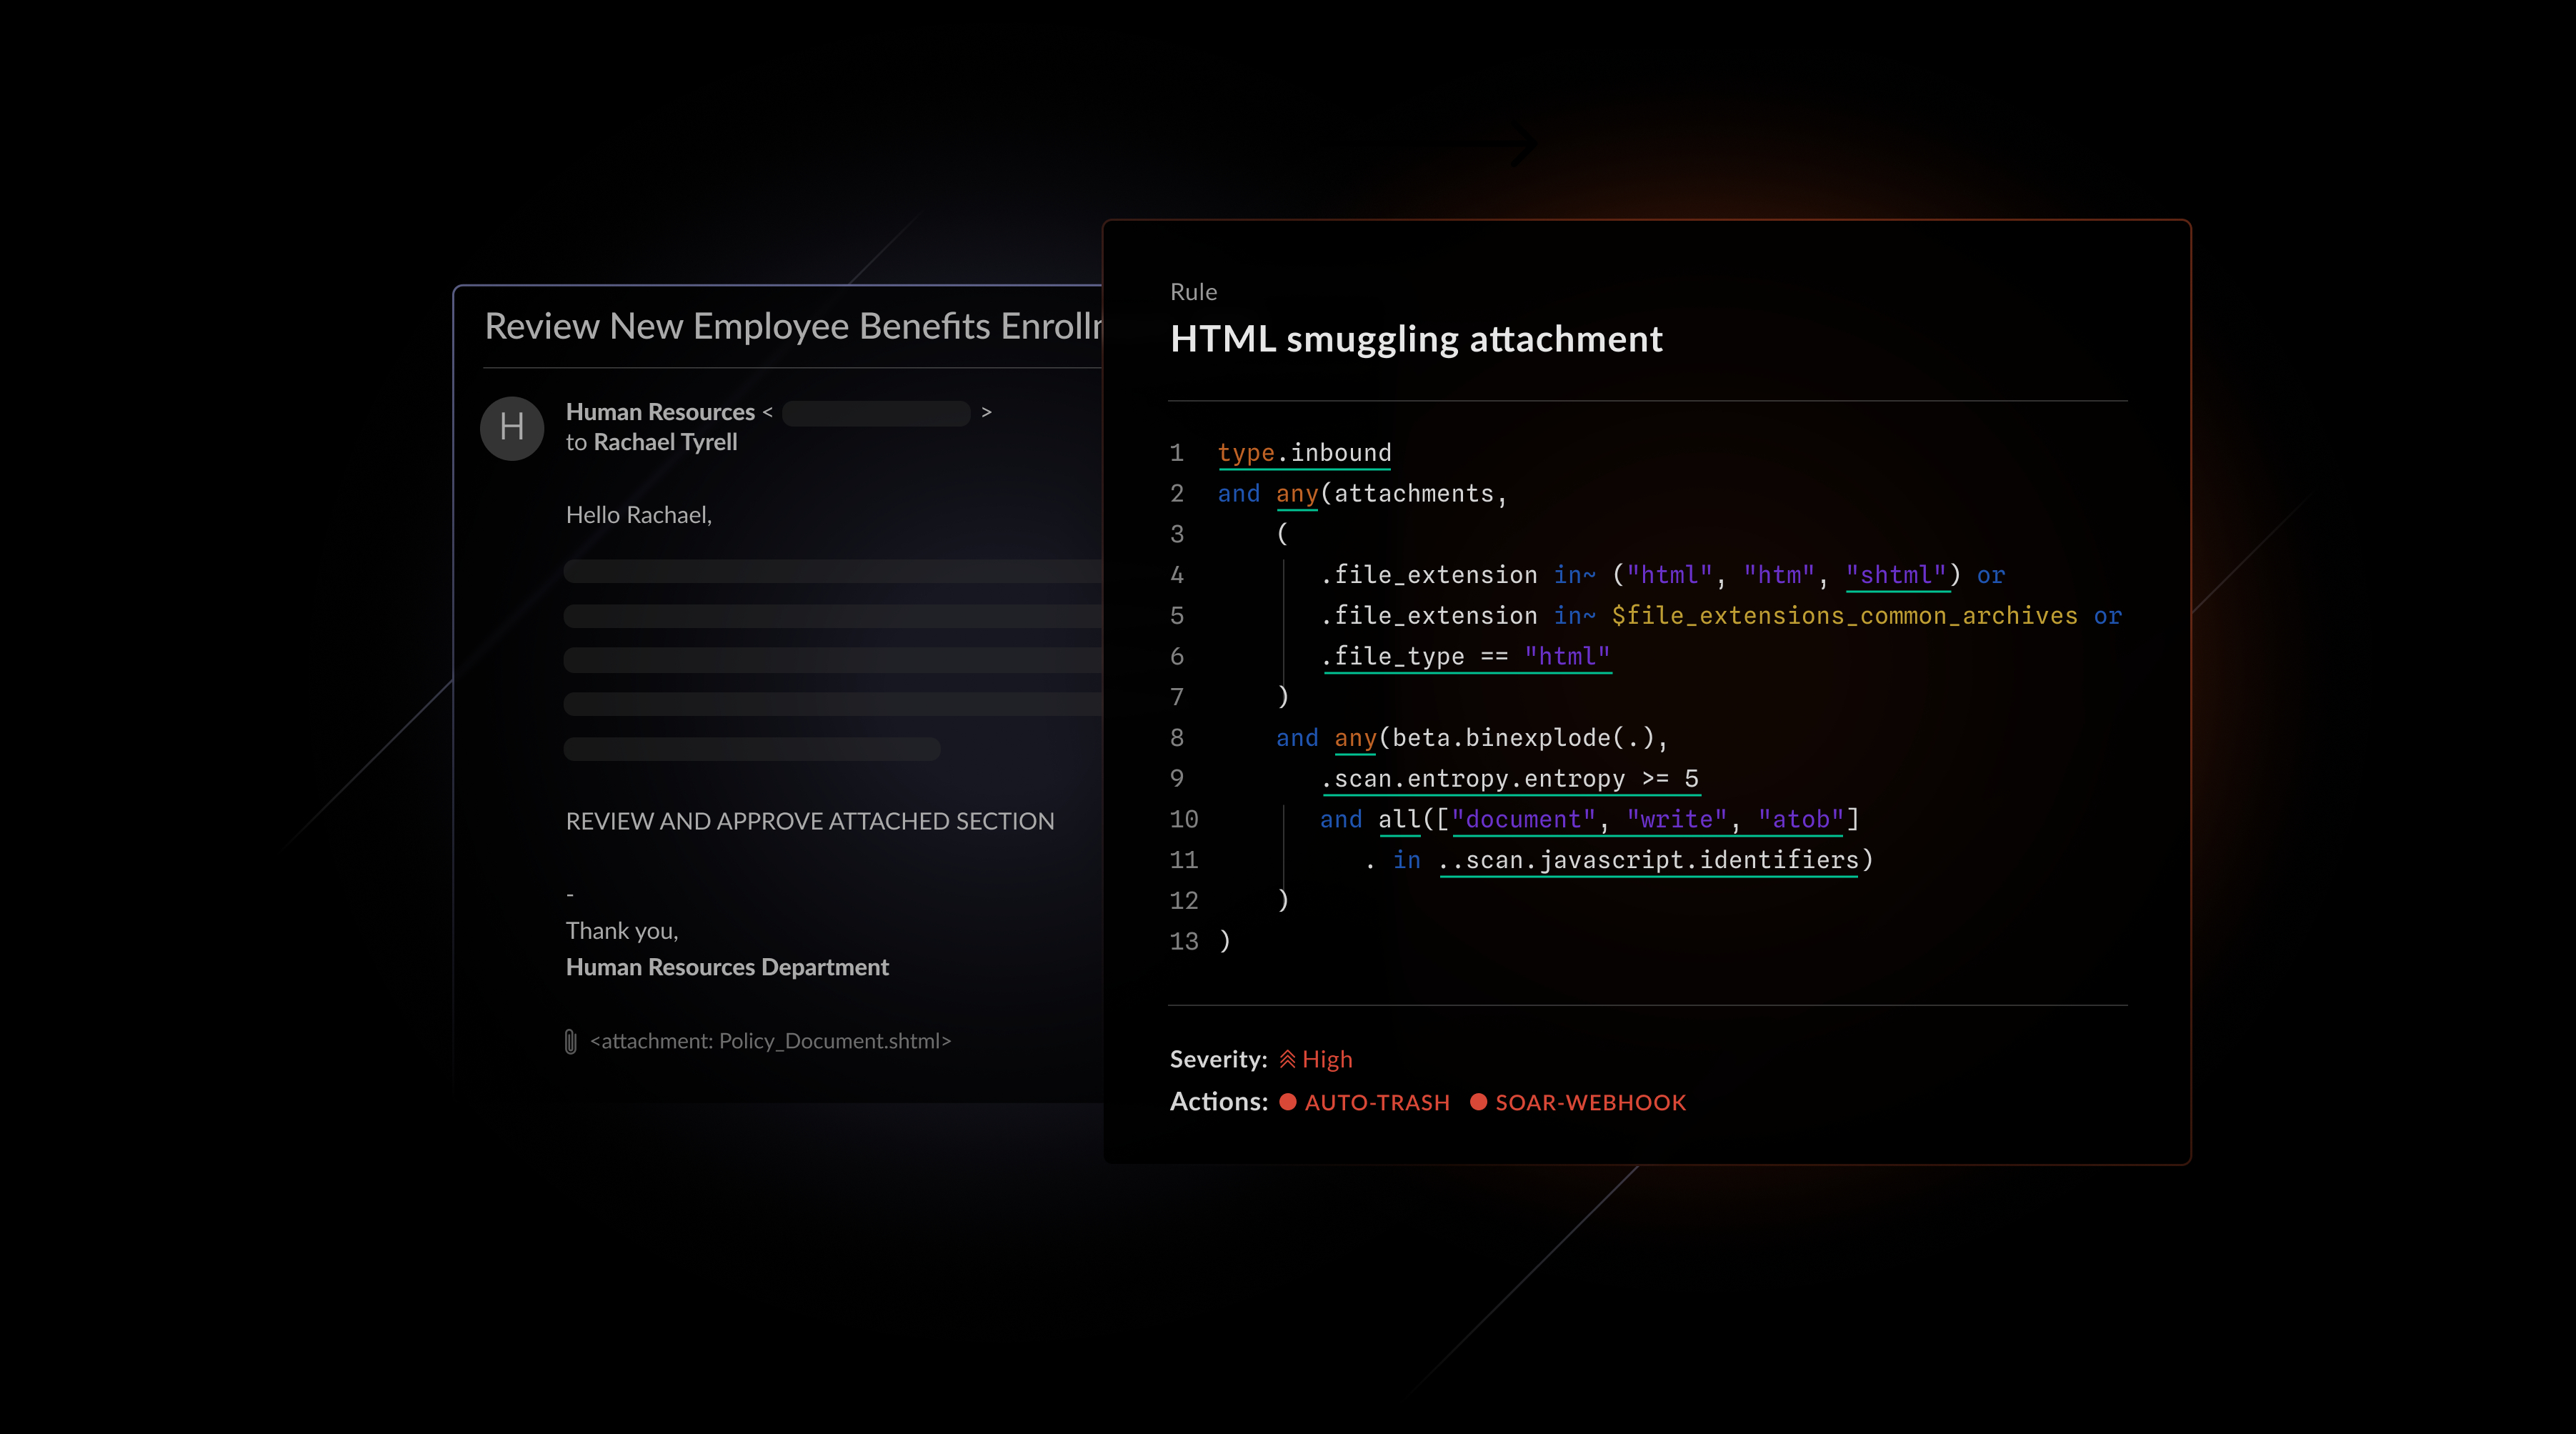
Task: Click the Human Resources Department signature
Action: (x=727, y=967)
